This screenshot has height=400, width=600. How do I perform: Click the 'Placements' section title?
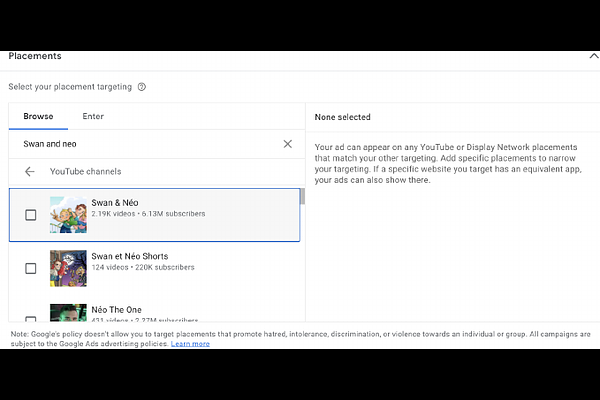pos(35,56)
